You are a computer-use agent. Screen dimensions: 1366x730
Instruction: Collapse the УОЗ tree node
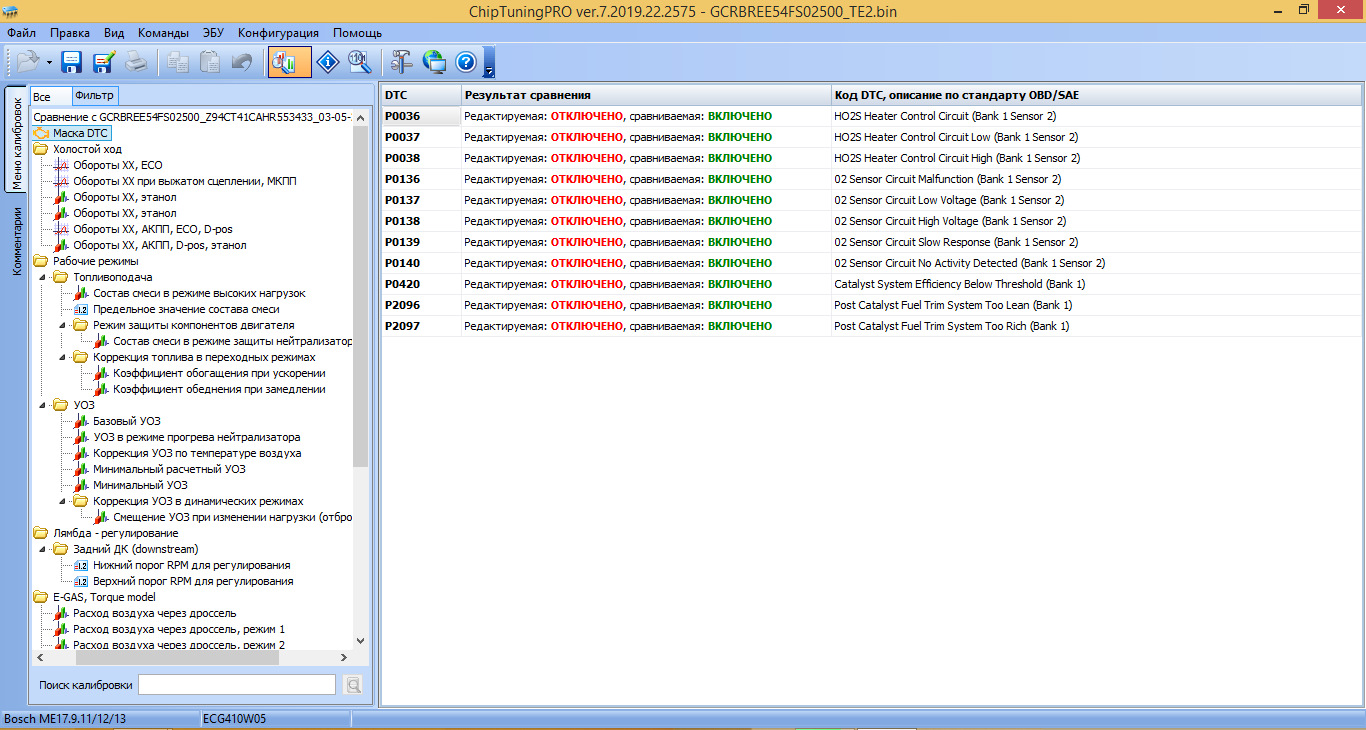coord(41,405)
